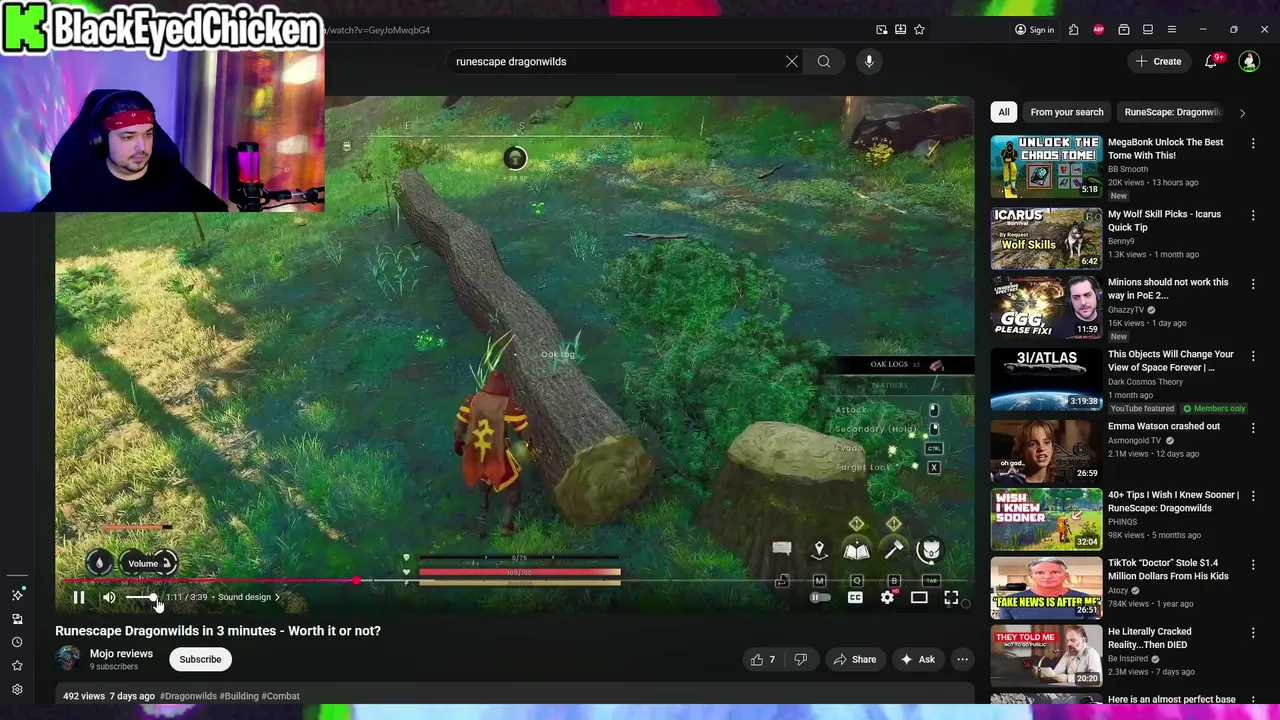Screen dimensions: 1280x720
Task: Toggle the autoplay switch
Action: (x=820, y=598)
